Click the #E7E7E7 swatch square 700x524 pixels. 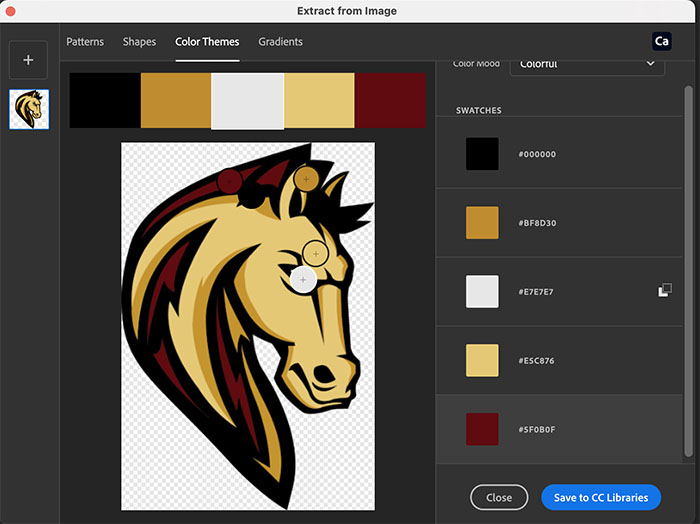[482, 291]
